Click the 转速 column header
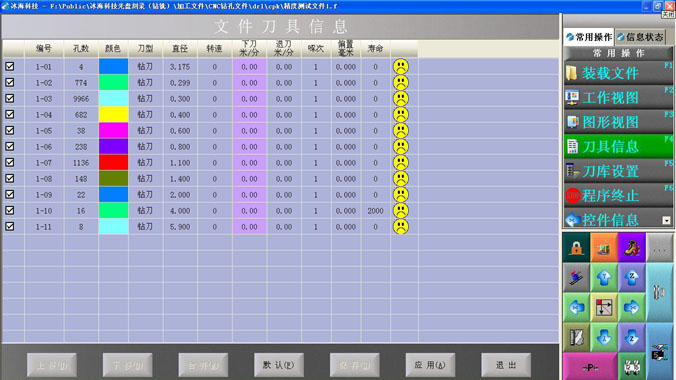 coord(214,49)
